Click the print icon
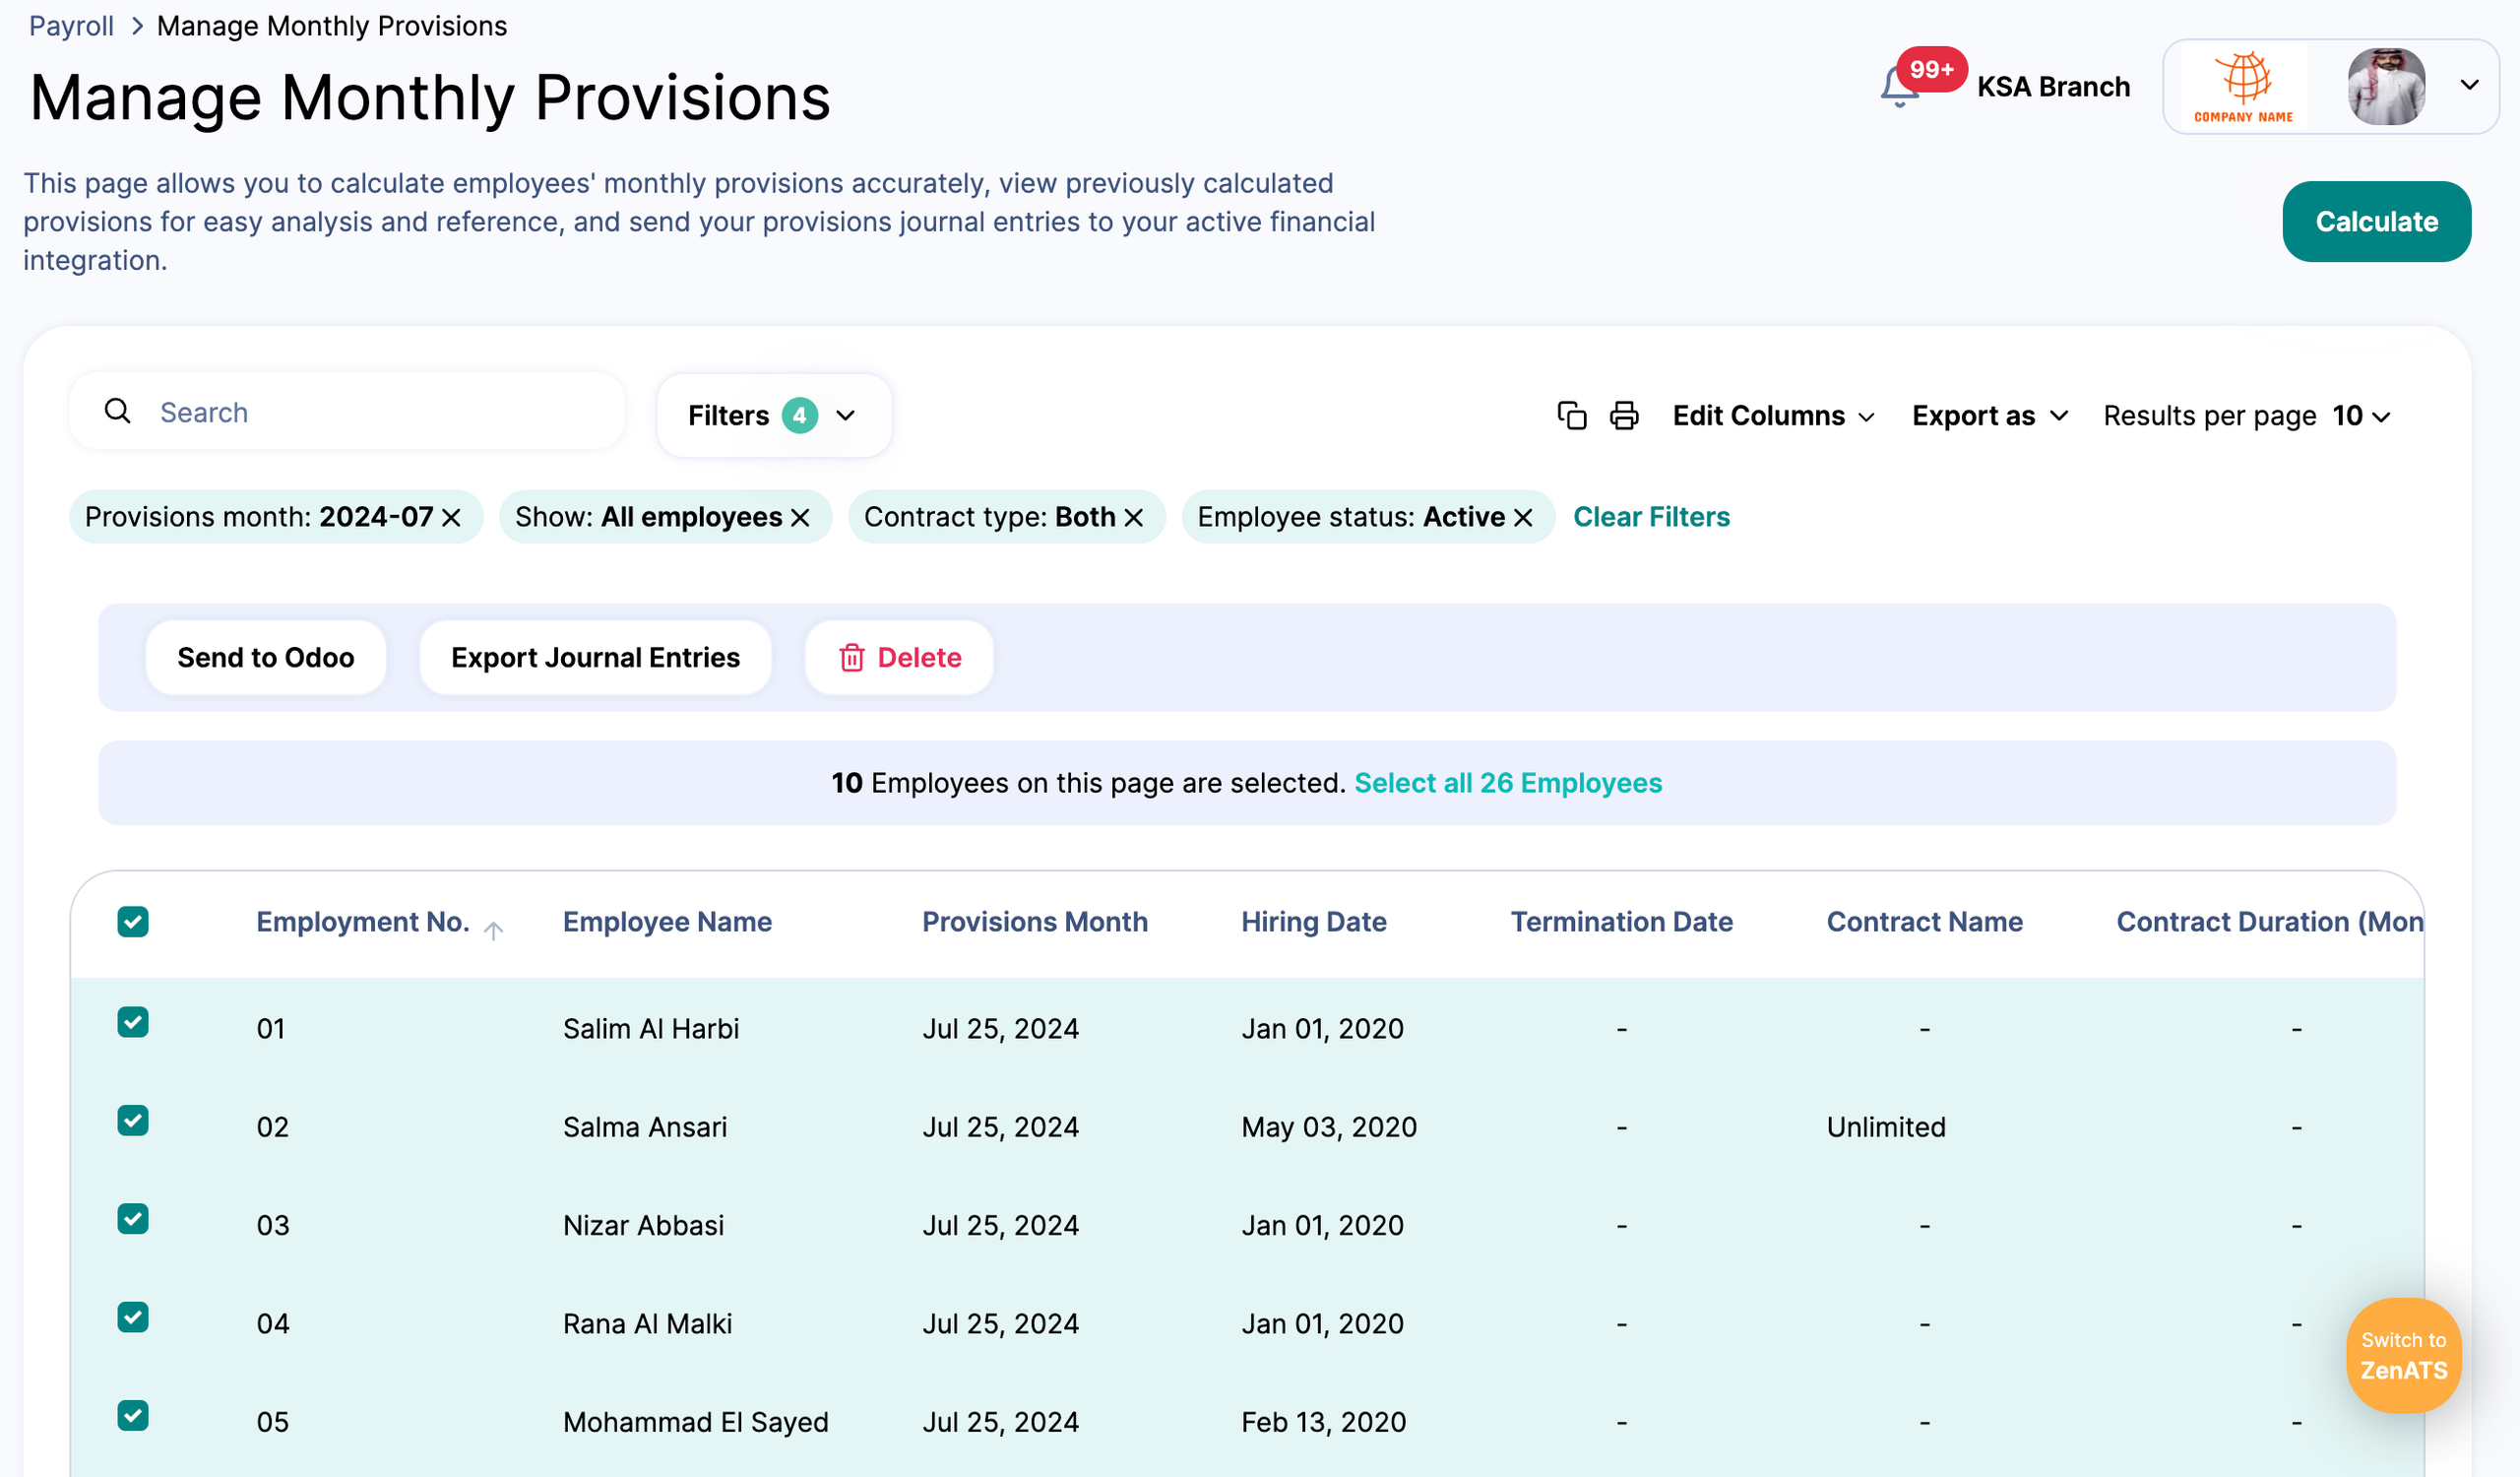Image resolution: width=2520 pixels, height=1477 pixels. tap(1623, 415)
